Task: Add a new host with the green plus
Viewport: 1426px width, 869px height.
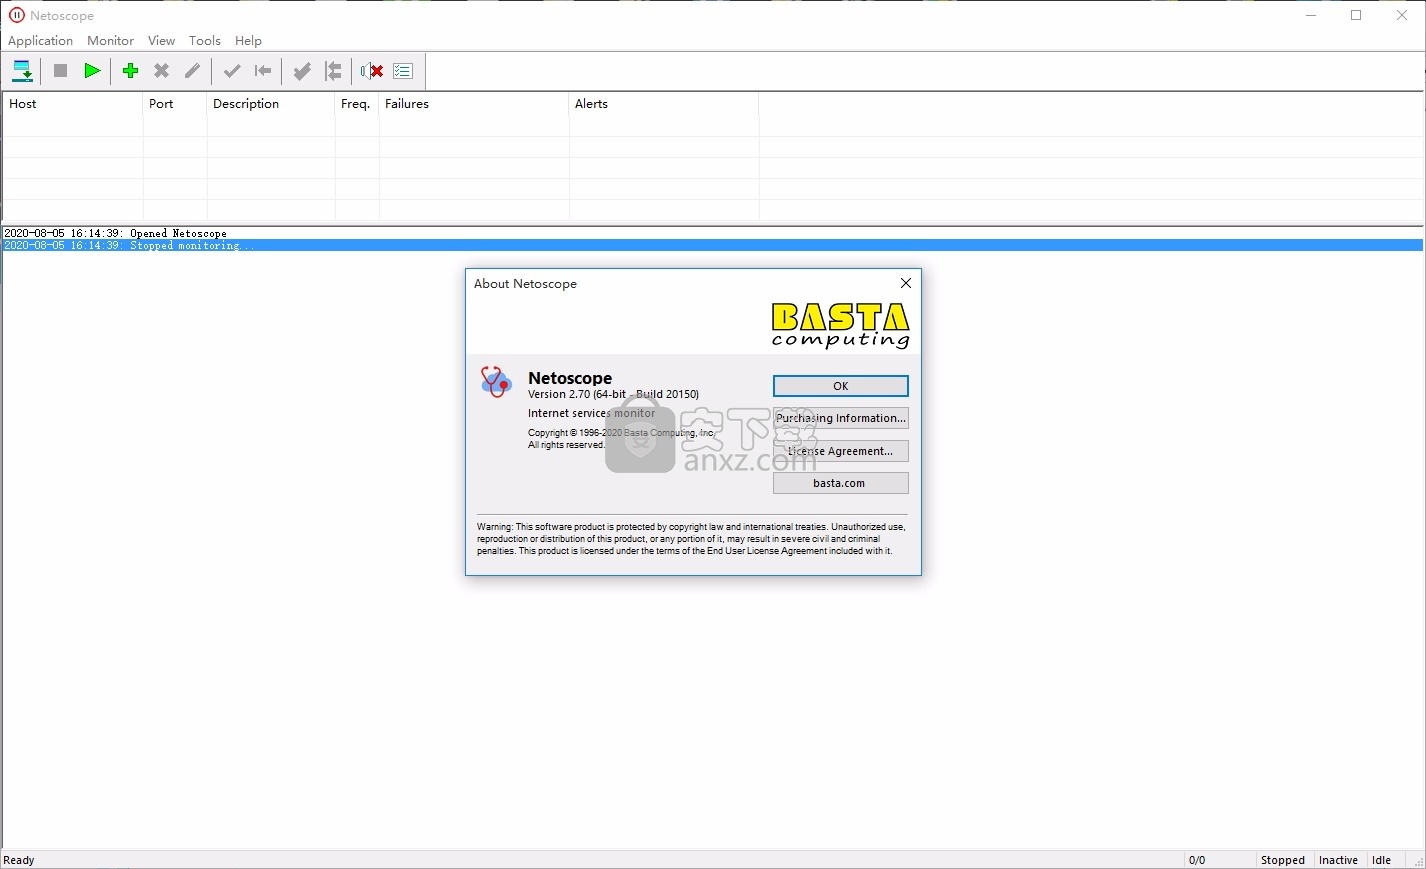Action: (130, 71)
